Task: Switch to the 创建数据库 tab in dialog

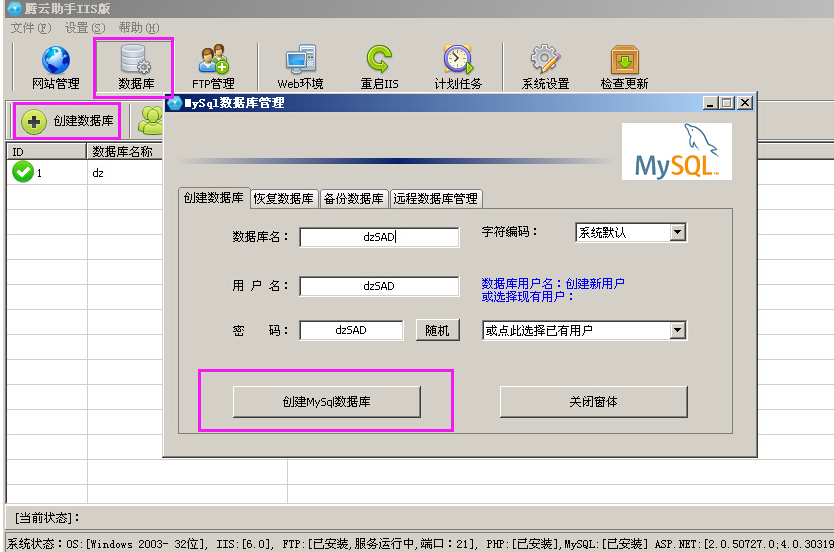Action: 213,198
